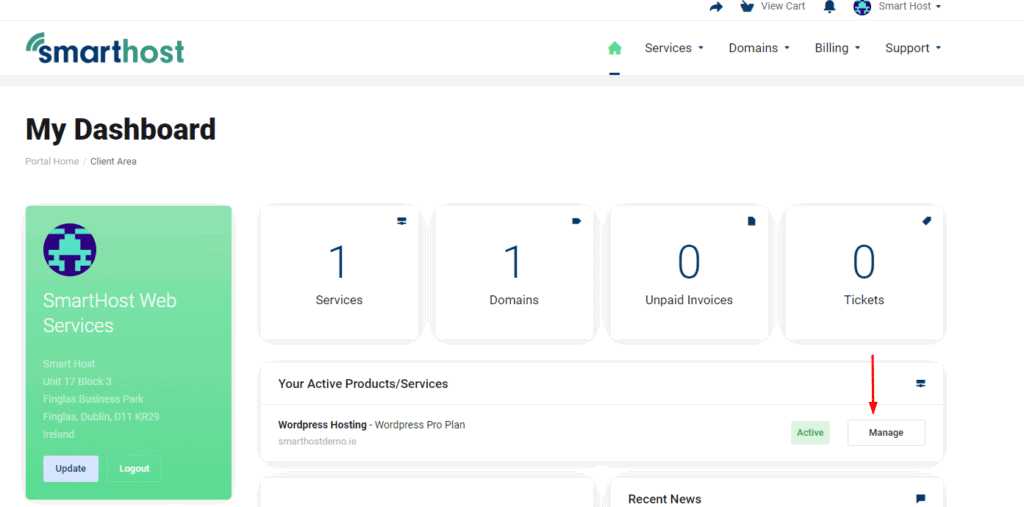The height and width of the screenshot is (507, 1024).
Task: Click the ticket icon in Tickets card
Action: click(926, 221)
